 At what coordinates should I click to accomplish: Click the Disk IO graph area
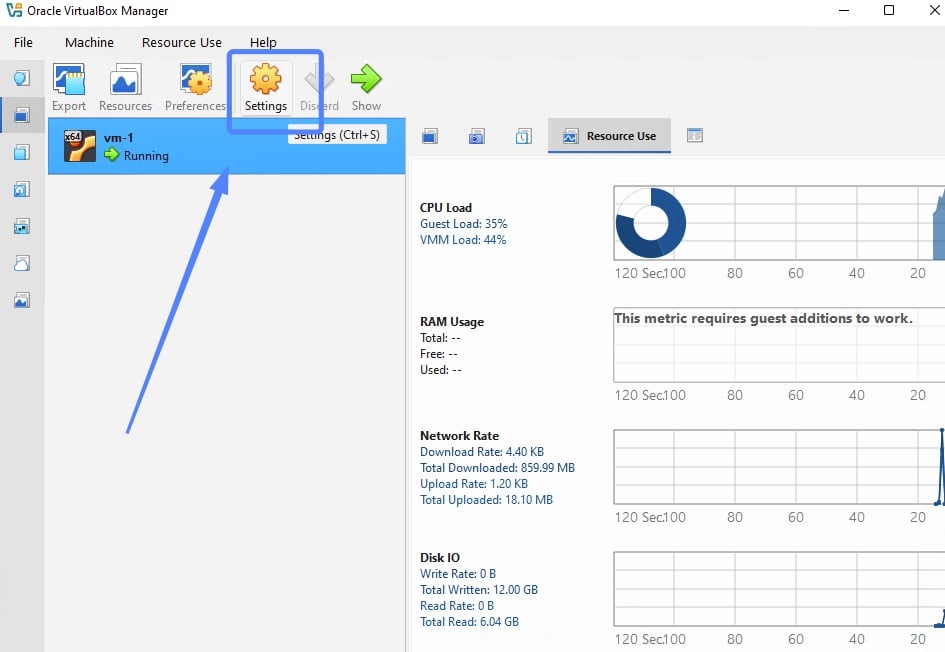[x=779, y=589]
